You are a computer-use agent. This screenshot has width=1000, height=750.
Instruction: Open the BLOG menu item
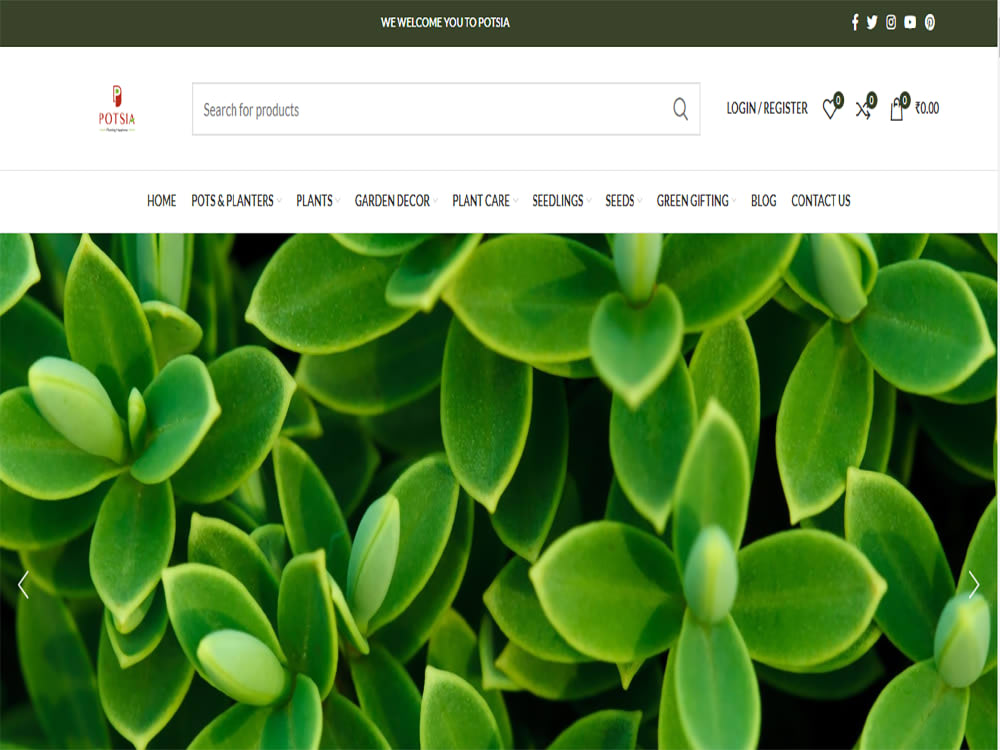[763, 200]
